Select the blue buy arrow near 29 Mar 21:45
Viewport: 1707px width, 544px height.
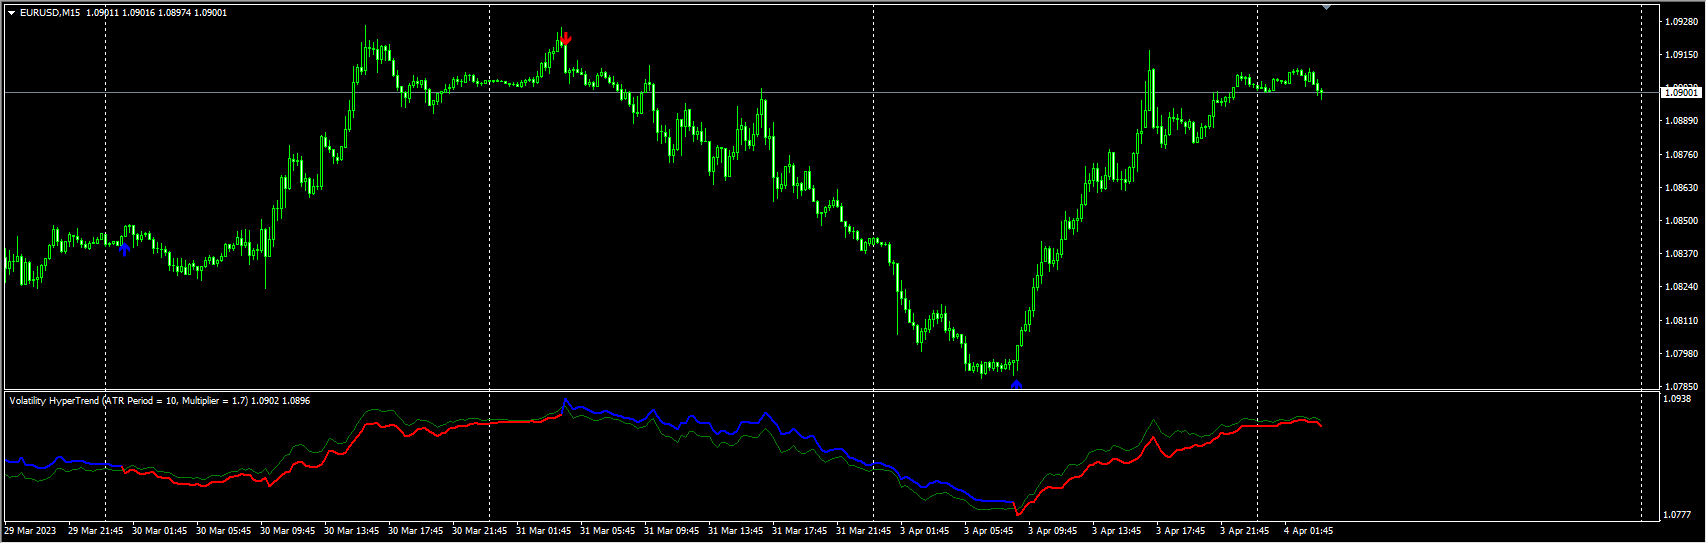point(125,249)
